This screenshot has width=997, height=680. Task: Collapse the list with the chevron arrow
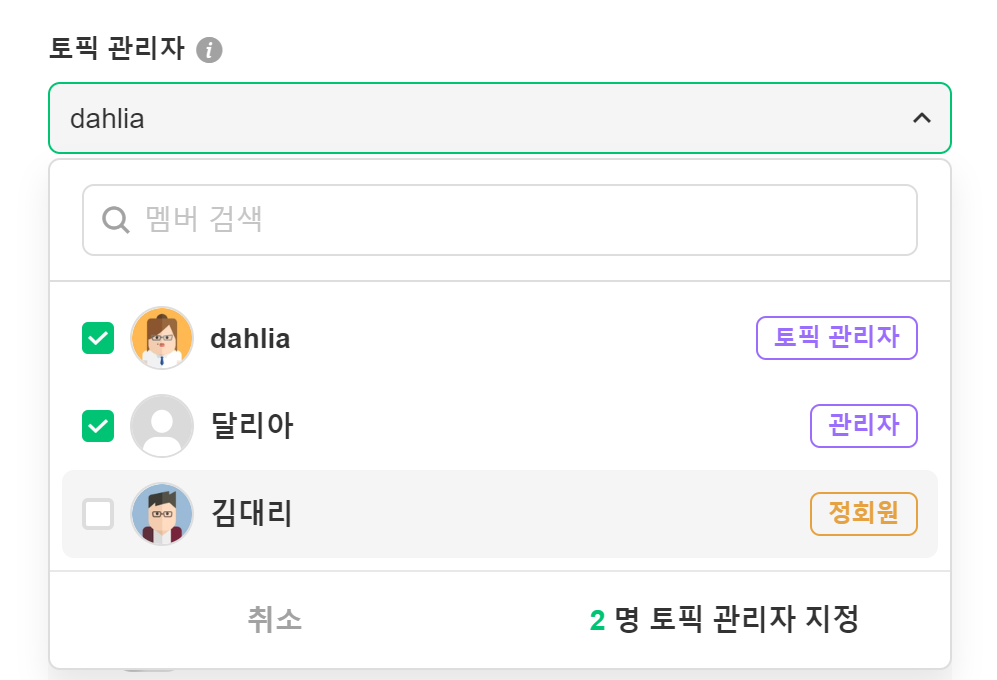tap(921, 118)
